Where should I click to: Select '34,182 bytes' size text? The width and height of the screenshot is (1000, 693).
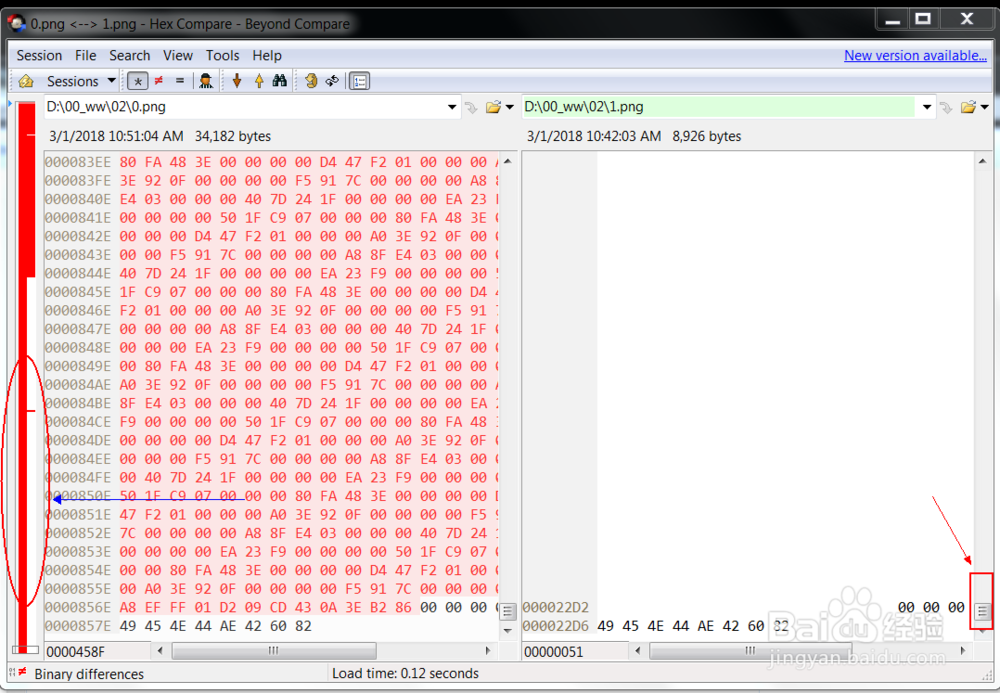point(233,136)
